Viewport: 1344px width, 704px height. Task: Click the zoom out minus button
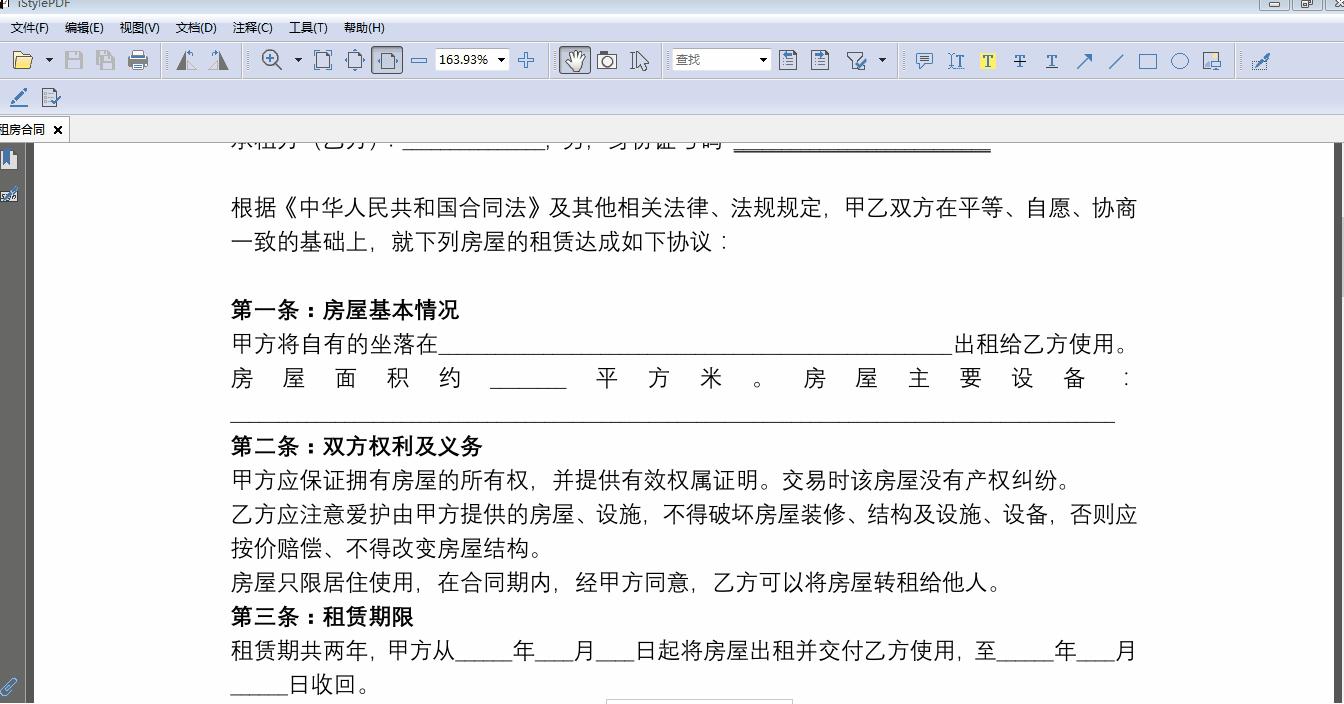pyautogui.click(x=419, y=60)
